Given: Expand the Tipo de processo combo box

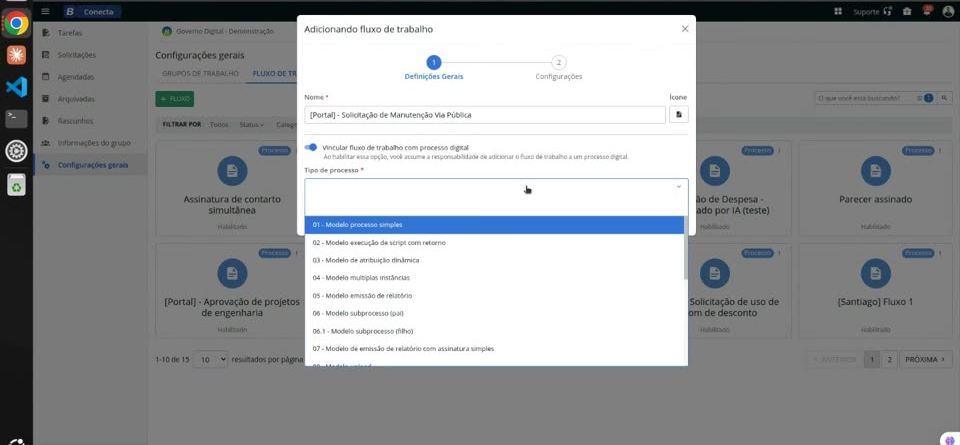Looking at the screenshot, I should [x=496, y=187].
